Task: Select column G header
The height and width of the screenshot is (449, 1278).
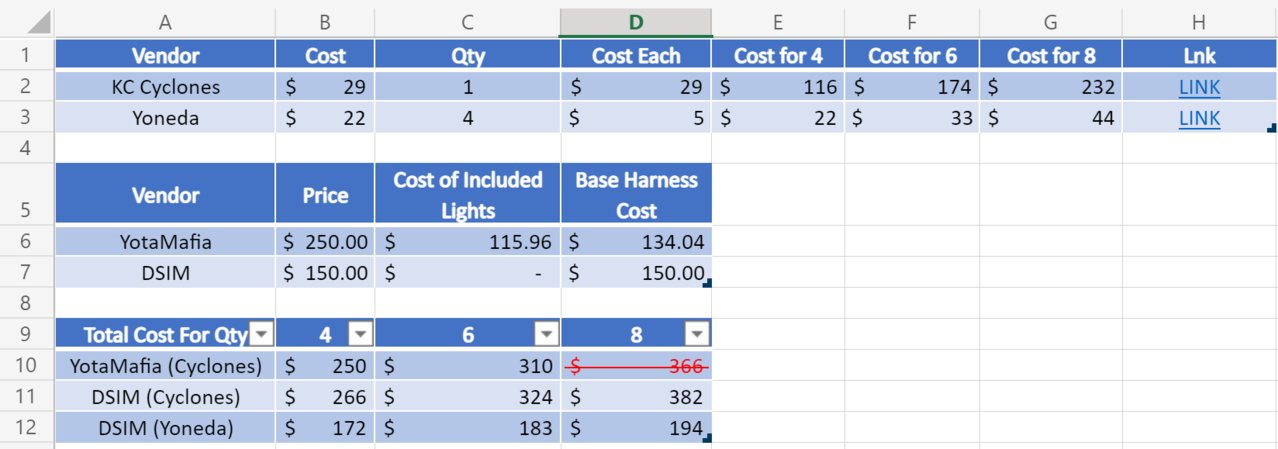Action: (1051, 22)
